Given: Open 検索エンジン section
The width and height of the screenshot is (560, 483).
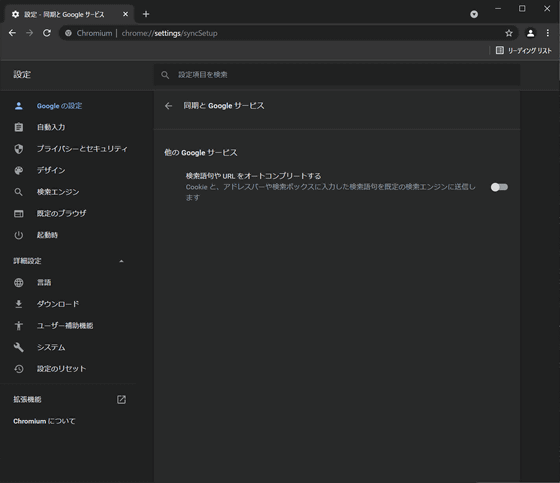Looking at the screenshot, I should click(x=58, y=192).
